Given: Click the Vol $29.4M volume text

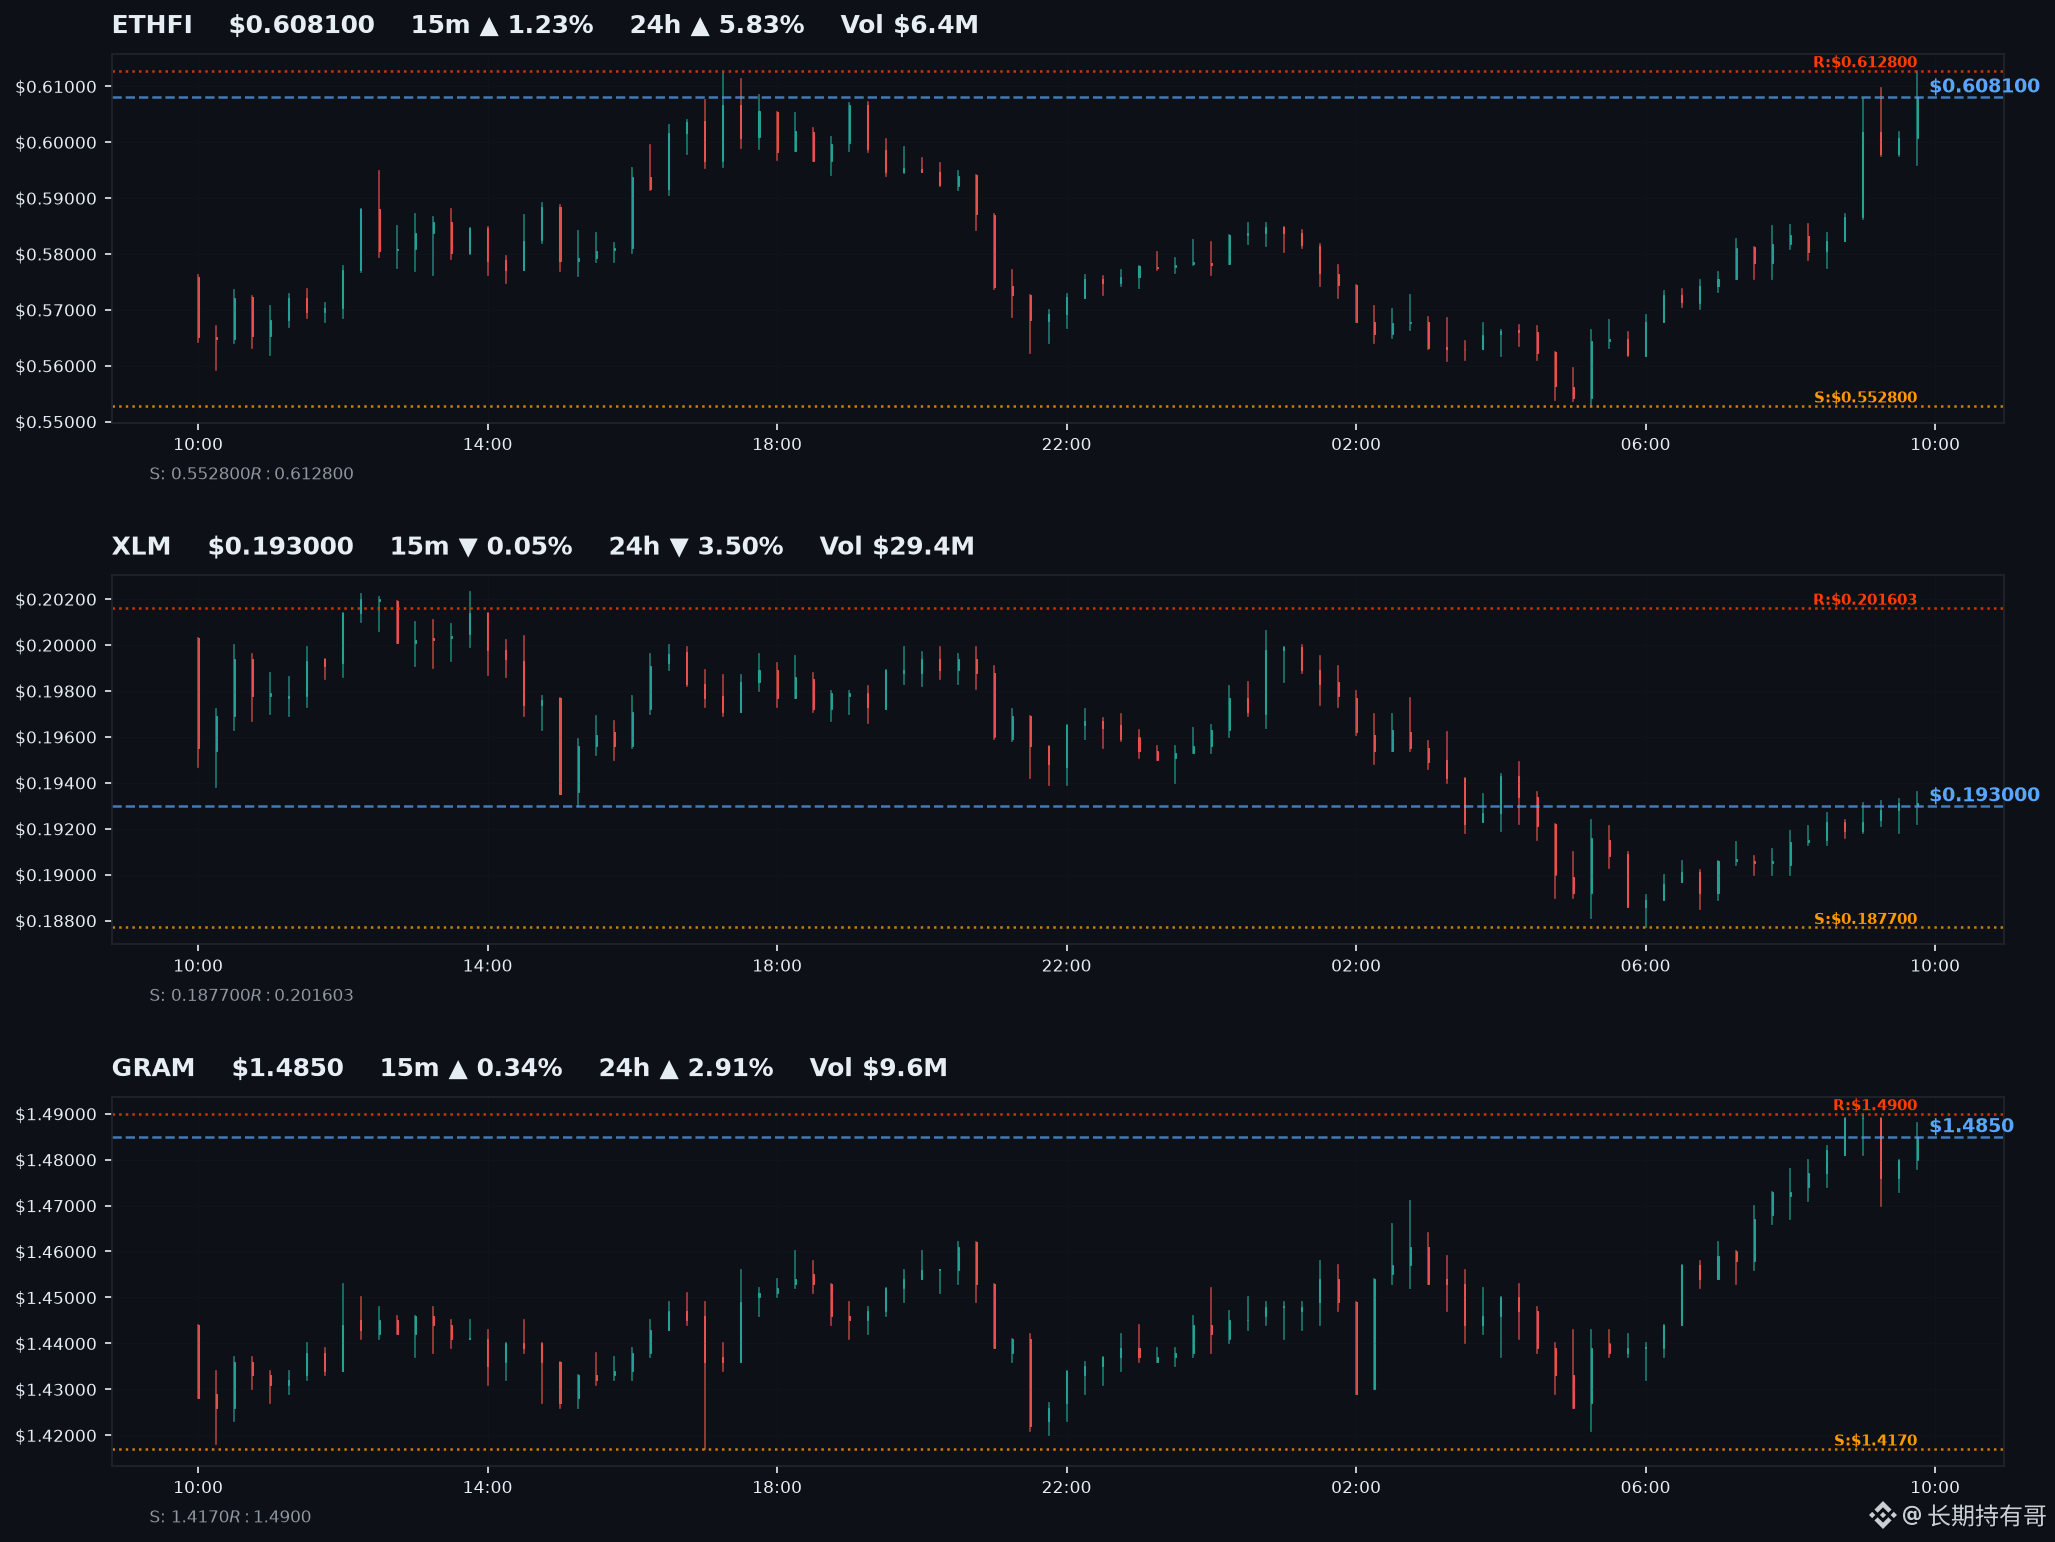Looking at the screenshot, I should 897,546.
